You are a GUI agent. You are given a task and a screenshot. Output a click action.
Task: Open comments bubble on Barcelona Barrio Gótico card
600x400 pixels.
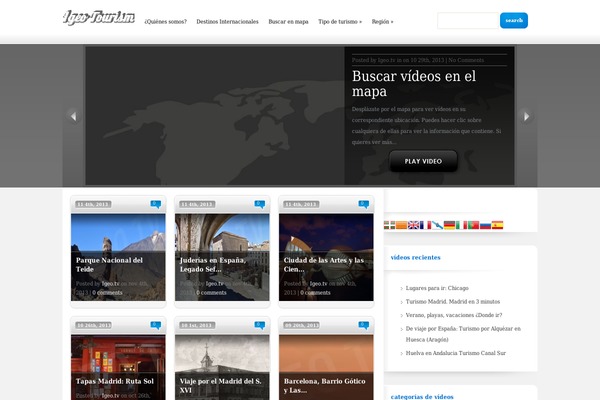(364, 325)
